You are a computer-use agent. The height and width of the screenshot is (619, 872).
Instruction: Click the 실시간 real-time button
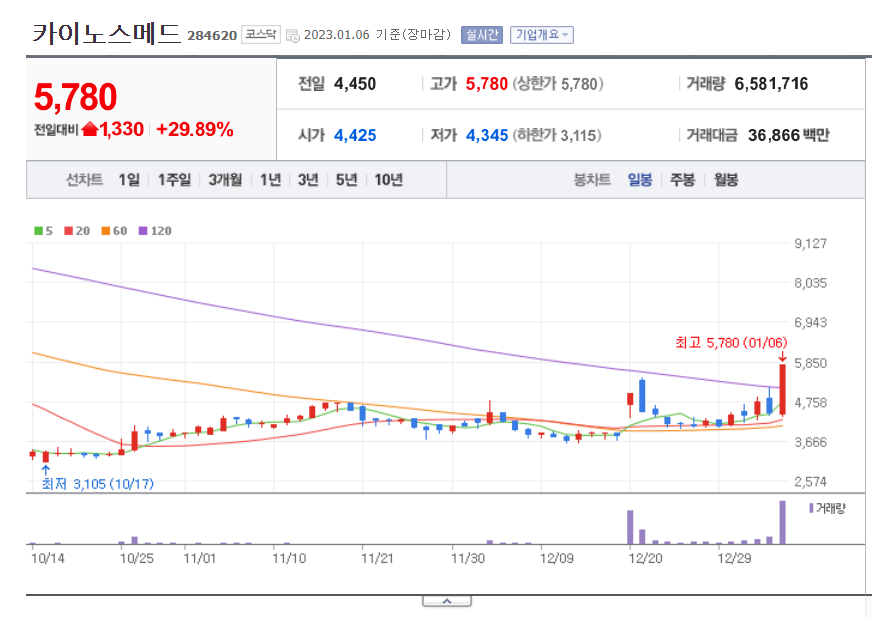coord(482,35)
